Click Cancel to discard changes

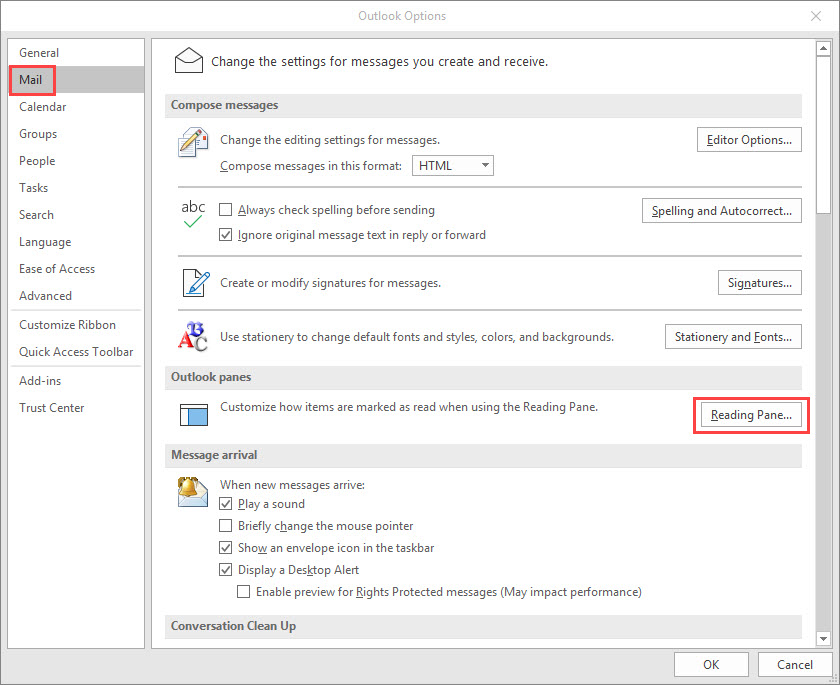coord(794,665)
